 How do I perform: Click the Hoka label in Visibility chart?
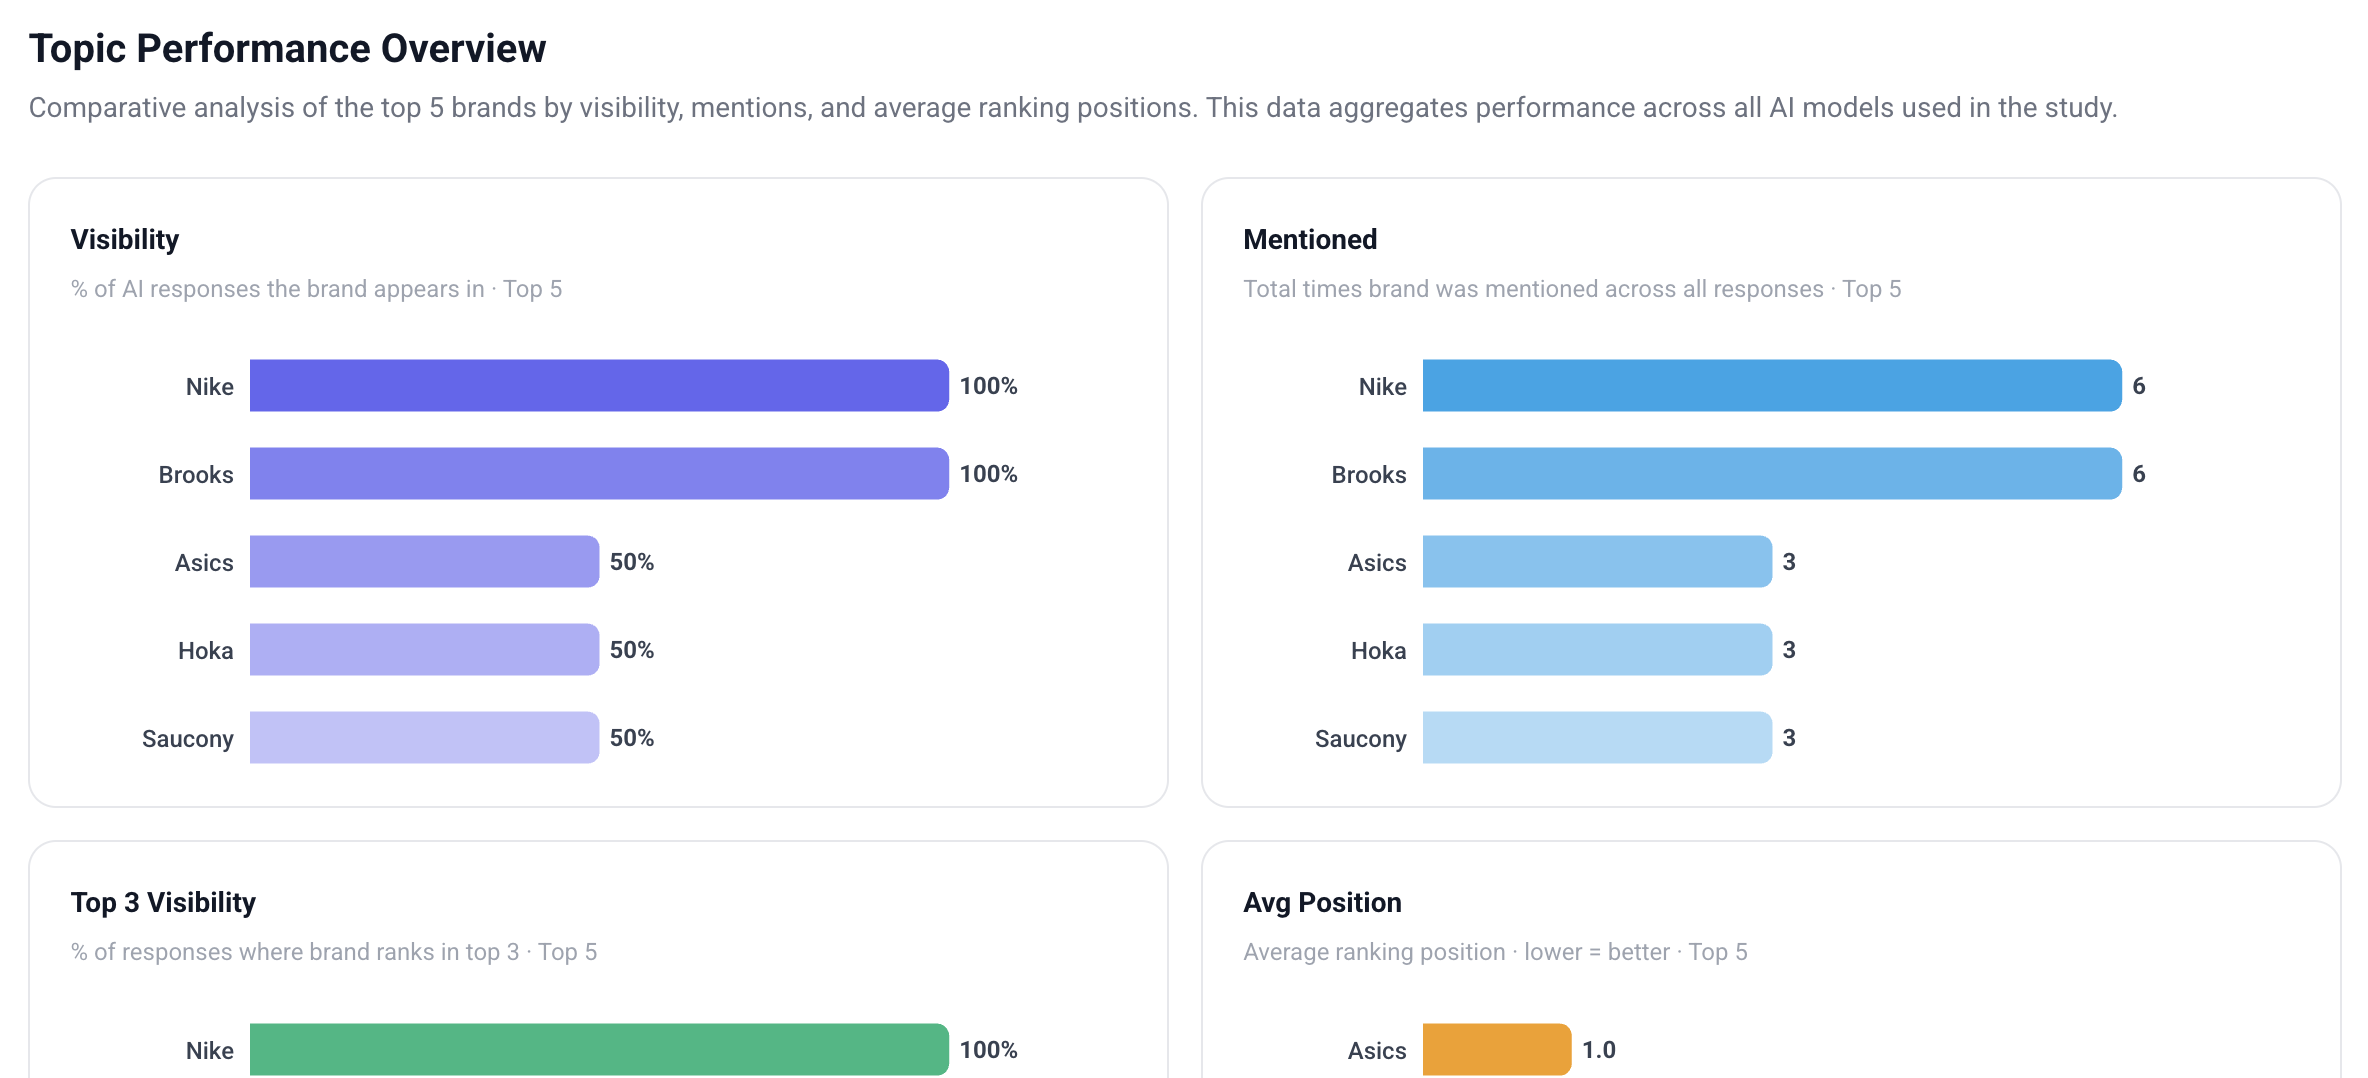pos(206,651)
